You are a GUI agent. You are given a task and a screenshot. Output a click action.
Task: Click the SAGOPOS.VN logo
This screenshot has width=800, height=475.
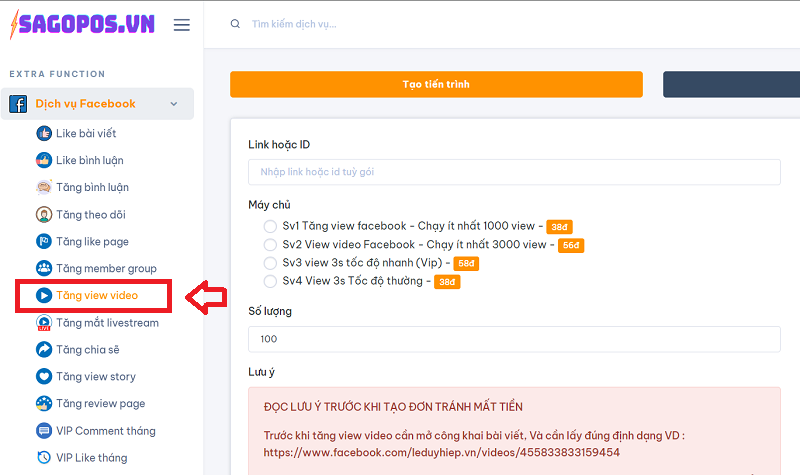[x=82, y=24]
